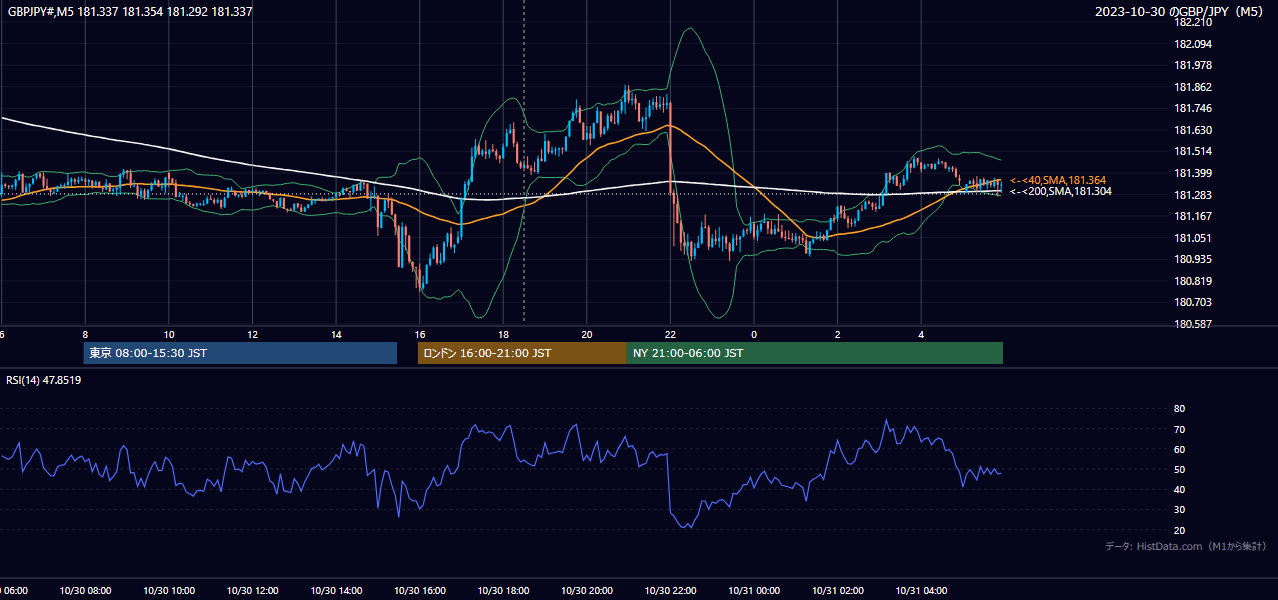Click the 10/31 00:00 date label
This screenshot has height=600, width=1278.
click(x=754, y=591)
